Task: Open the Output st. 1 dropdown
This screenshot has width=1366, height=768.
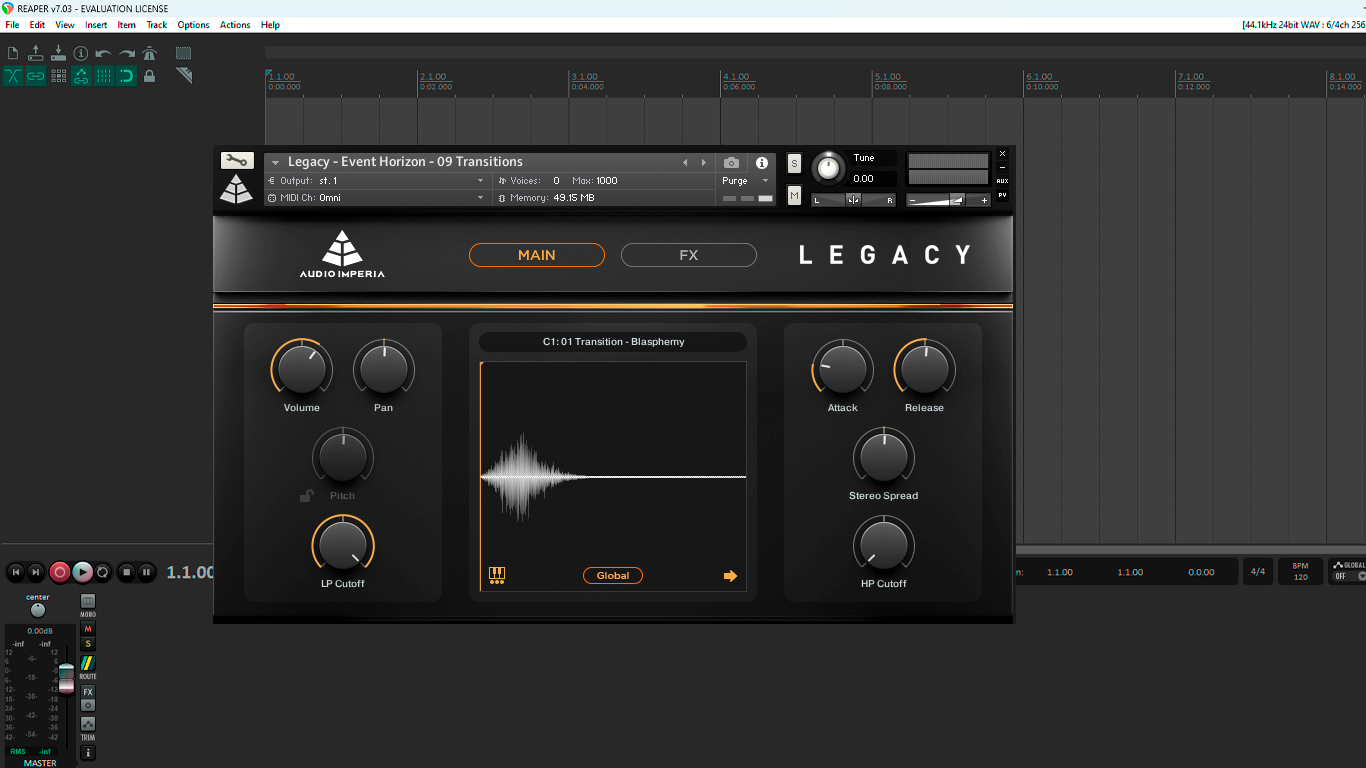Action: tap(377, 181)
